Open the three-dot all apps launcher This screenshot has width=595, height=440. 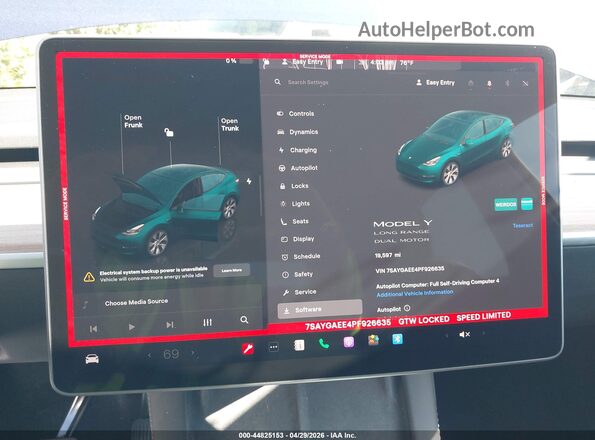(274, 347)
